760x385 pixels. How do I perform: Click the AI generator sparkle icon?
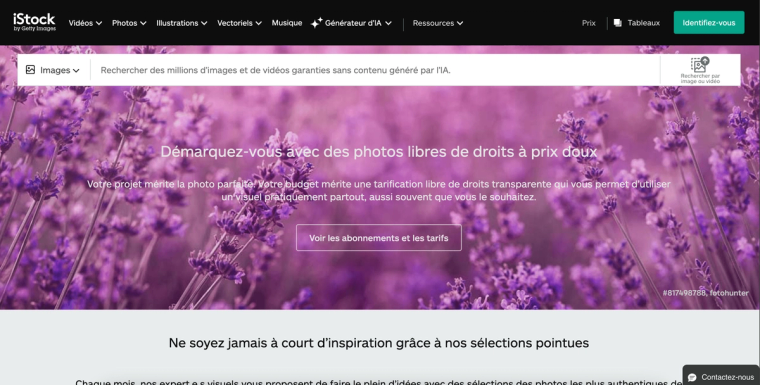pyautogui.click(x=317, y=23)
